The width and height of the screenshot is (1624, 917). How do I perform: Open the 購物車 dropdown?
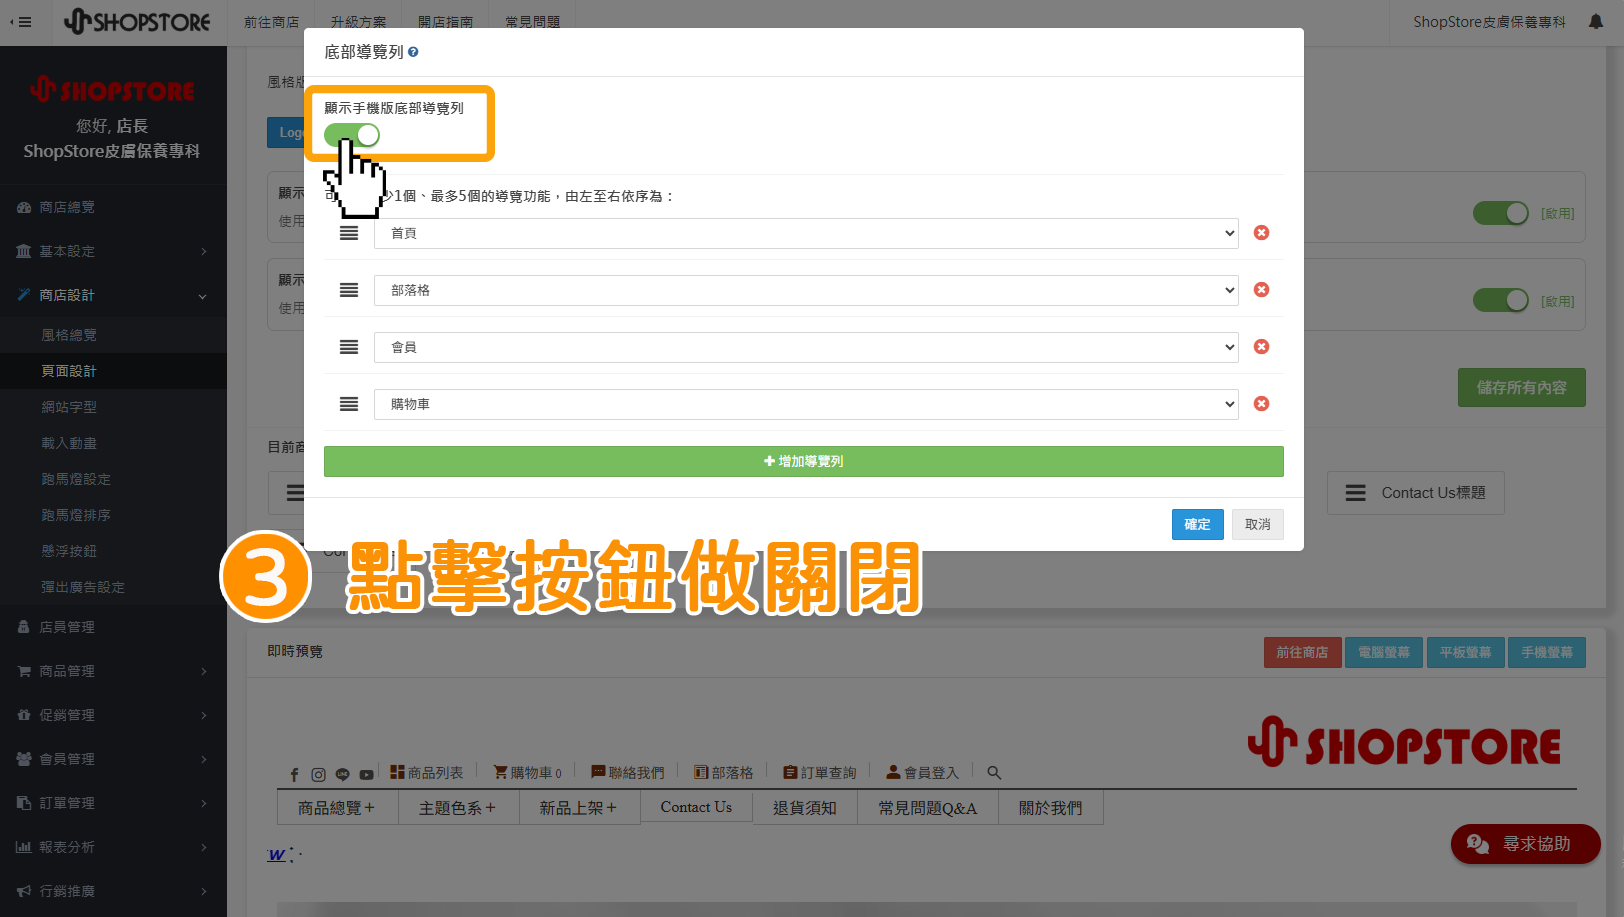tap(806, 404)
